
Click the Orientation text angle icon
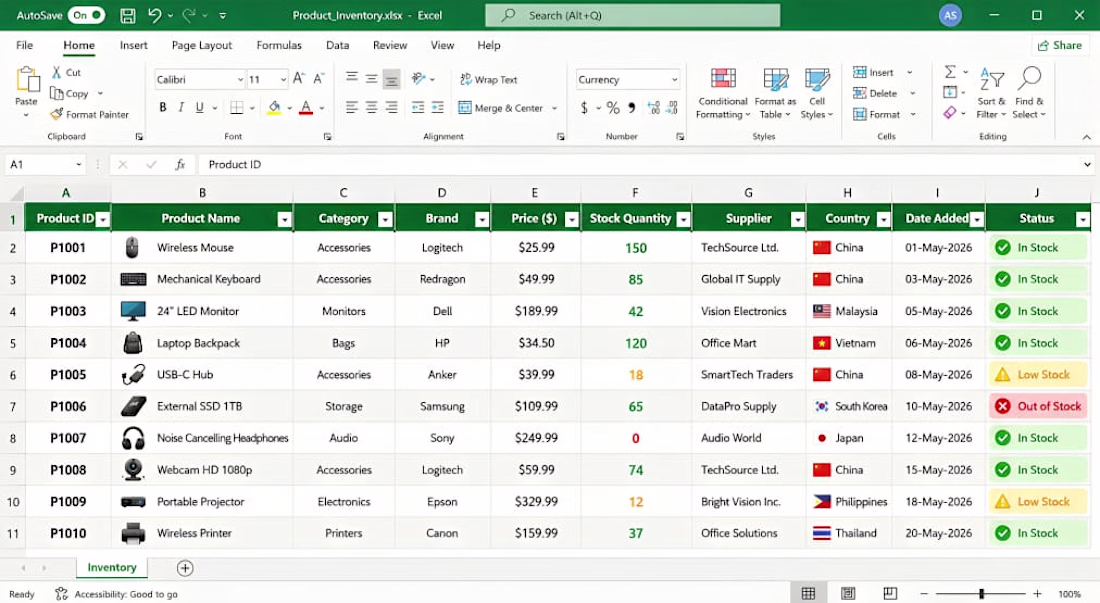pyautogui.click(x=420, y=79)
